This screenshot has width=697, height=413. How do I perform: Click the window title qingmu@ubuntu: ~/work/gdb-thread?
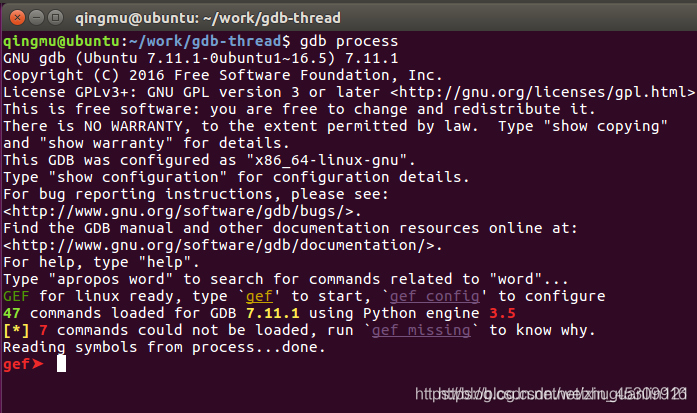[208, 18]
